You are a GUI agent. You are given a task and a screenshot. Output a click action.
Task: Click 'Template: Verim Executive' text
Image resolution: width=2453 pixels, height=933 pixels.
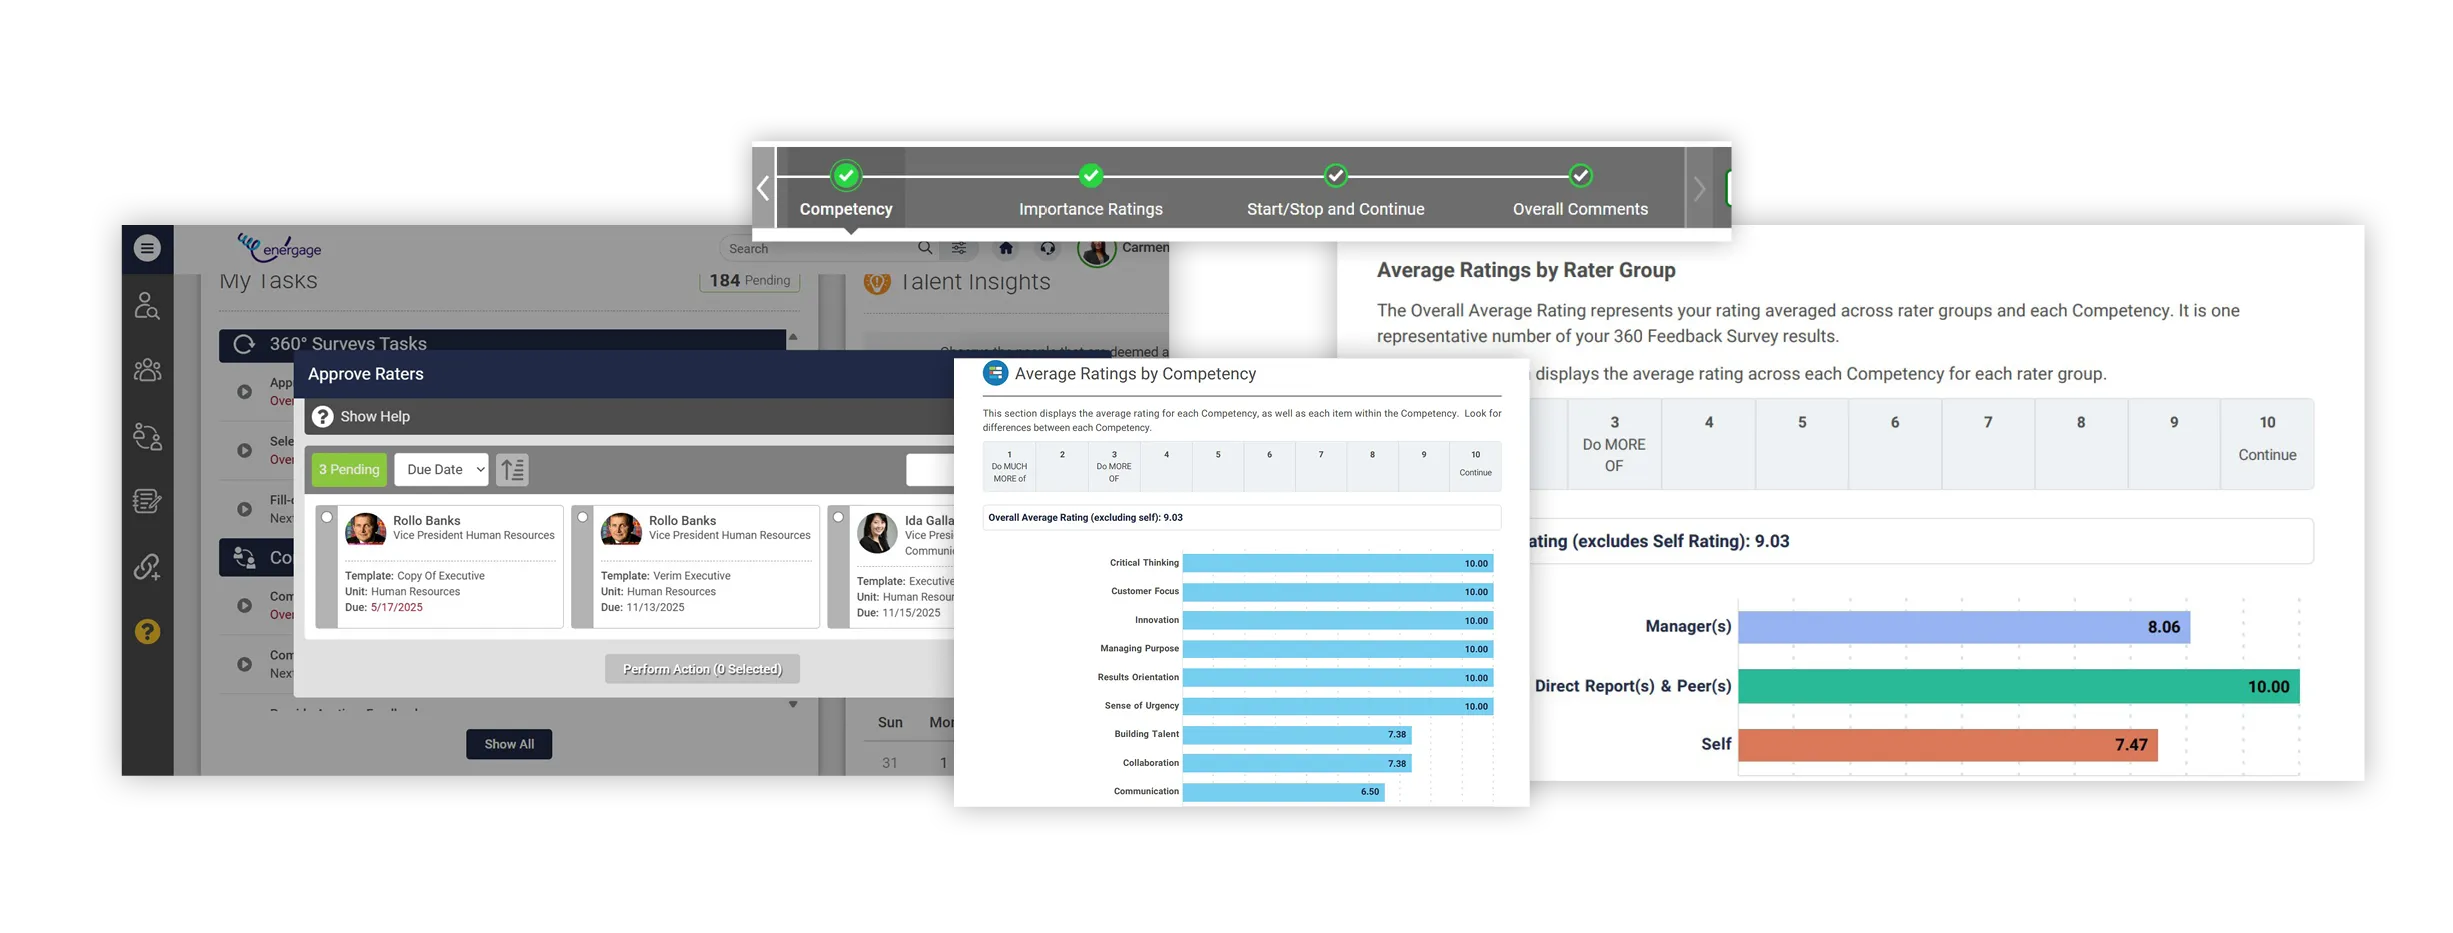665,576
